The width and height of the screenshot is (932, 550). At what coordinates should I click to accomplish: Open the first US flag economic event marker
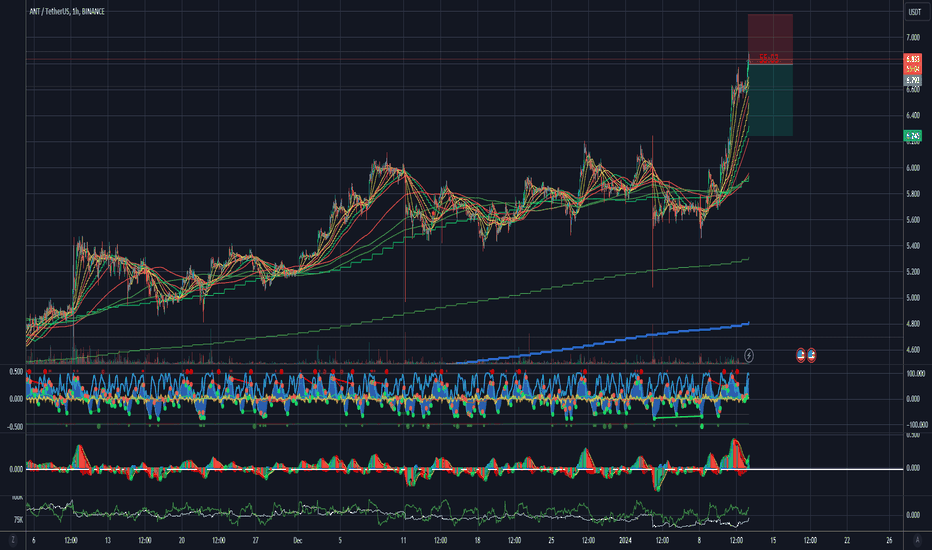pos(801,356)
